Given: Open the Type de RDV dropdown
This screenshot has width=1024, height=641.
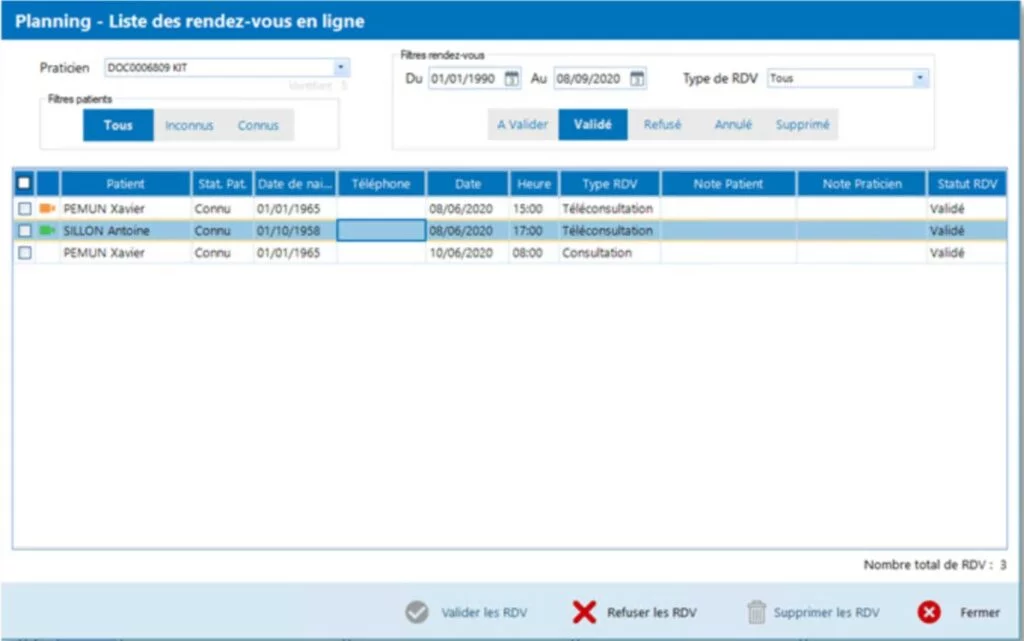Looking at the screenshot, I should 920,78.
